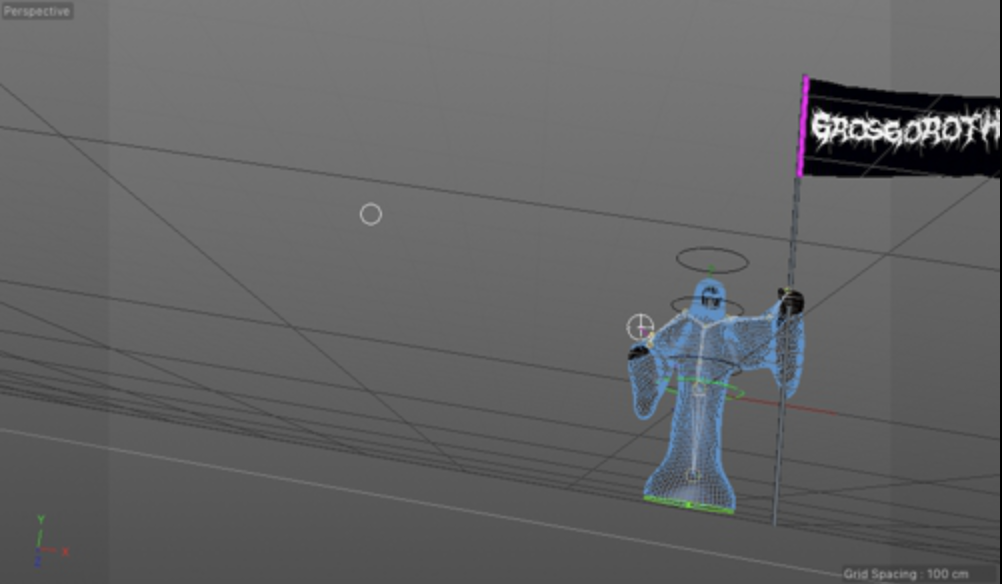Click the green base ring under the ghost

[690, 503]
